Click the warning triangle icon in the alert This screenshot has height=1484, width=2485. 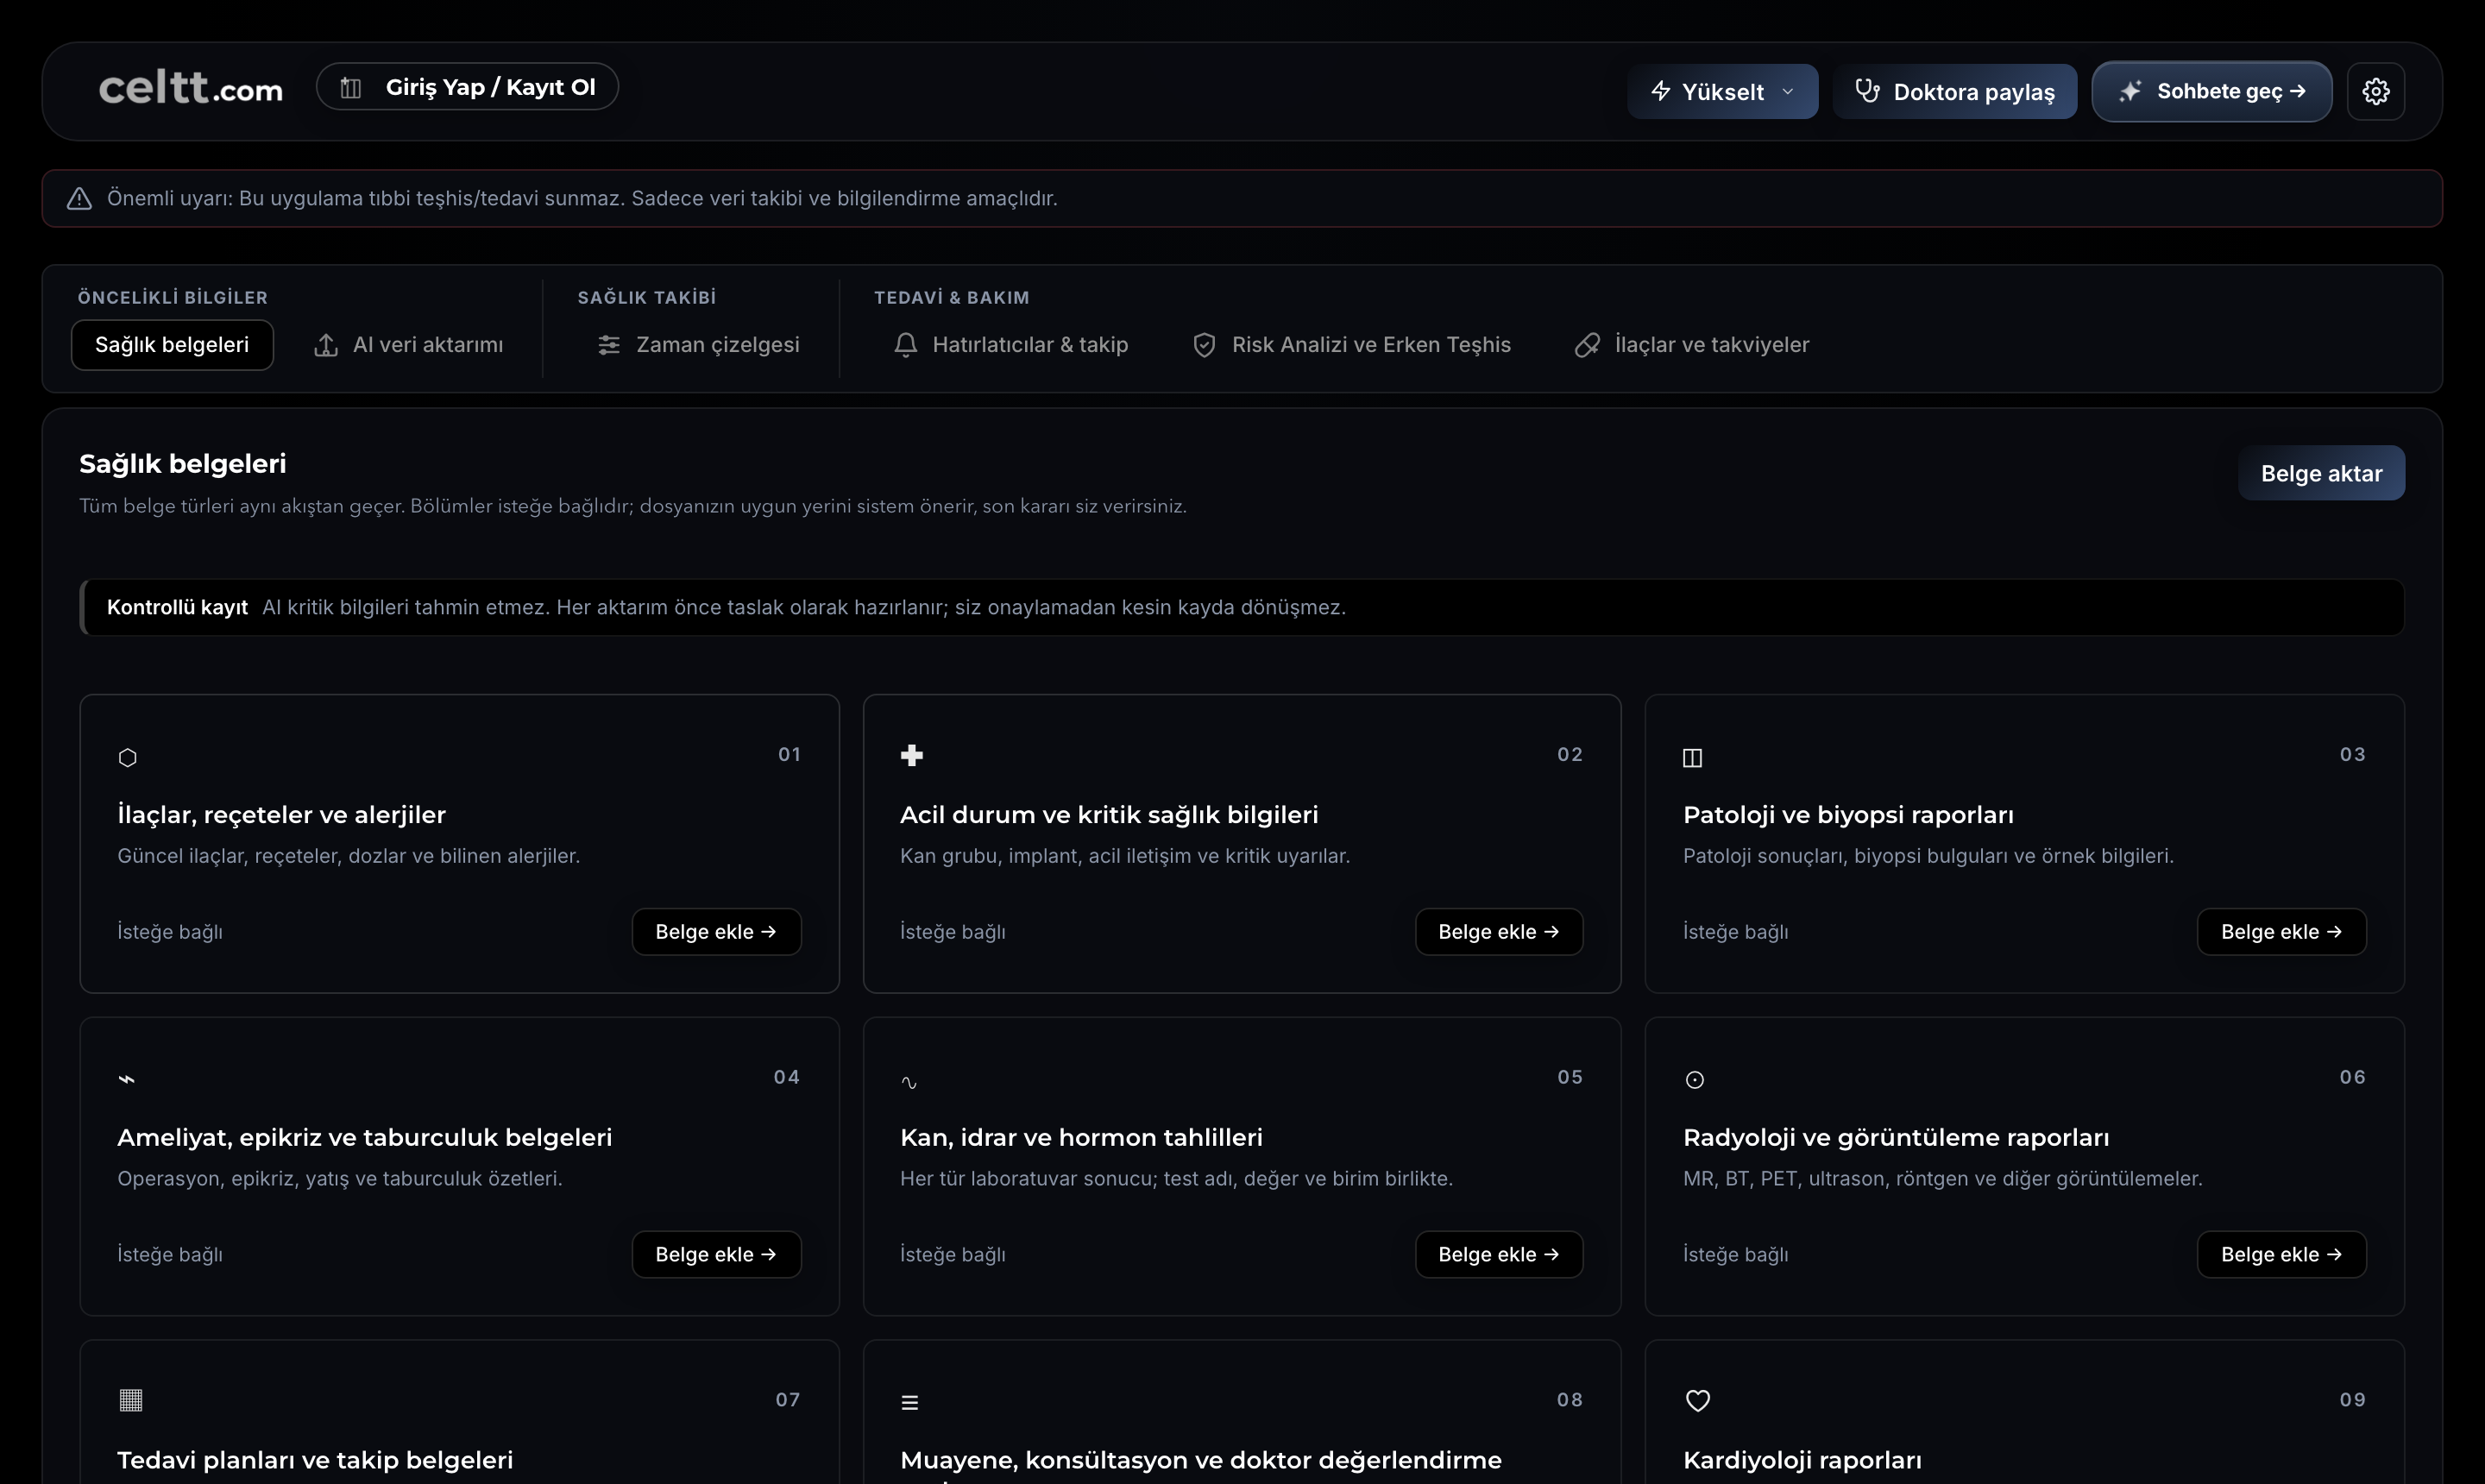[79, 198]
